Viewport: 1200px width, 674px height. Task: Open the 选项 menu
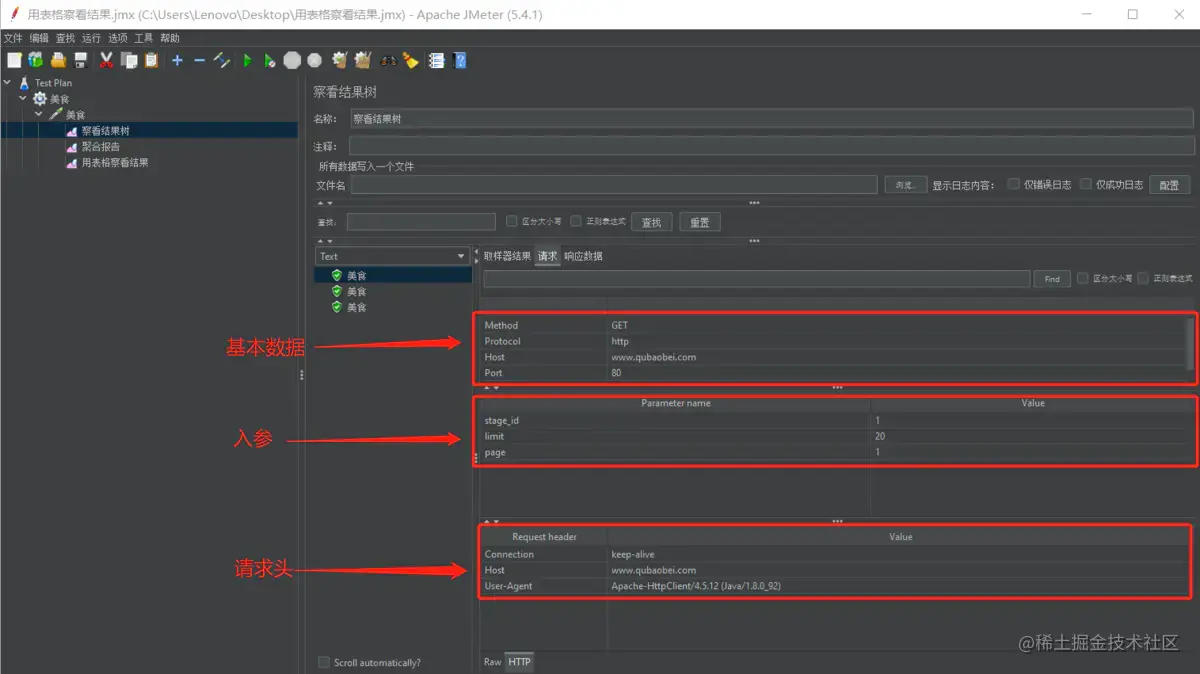coord(117,38)
